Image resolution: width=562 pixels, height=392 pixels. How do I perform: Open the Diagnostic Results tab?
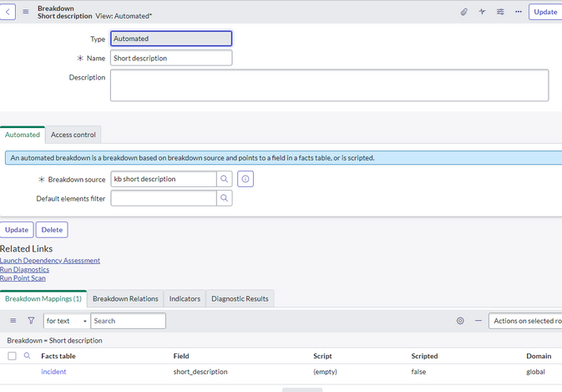[240, 299]
